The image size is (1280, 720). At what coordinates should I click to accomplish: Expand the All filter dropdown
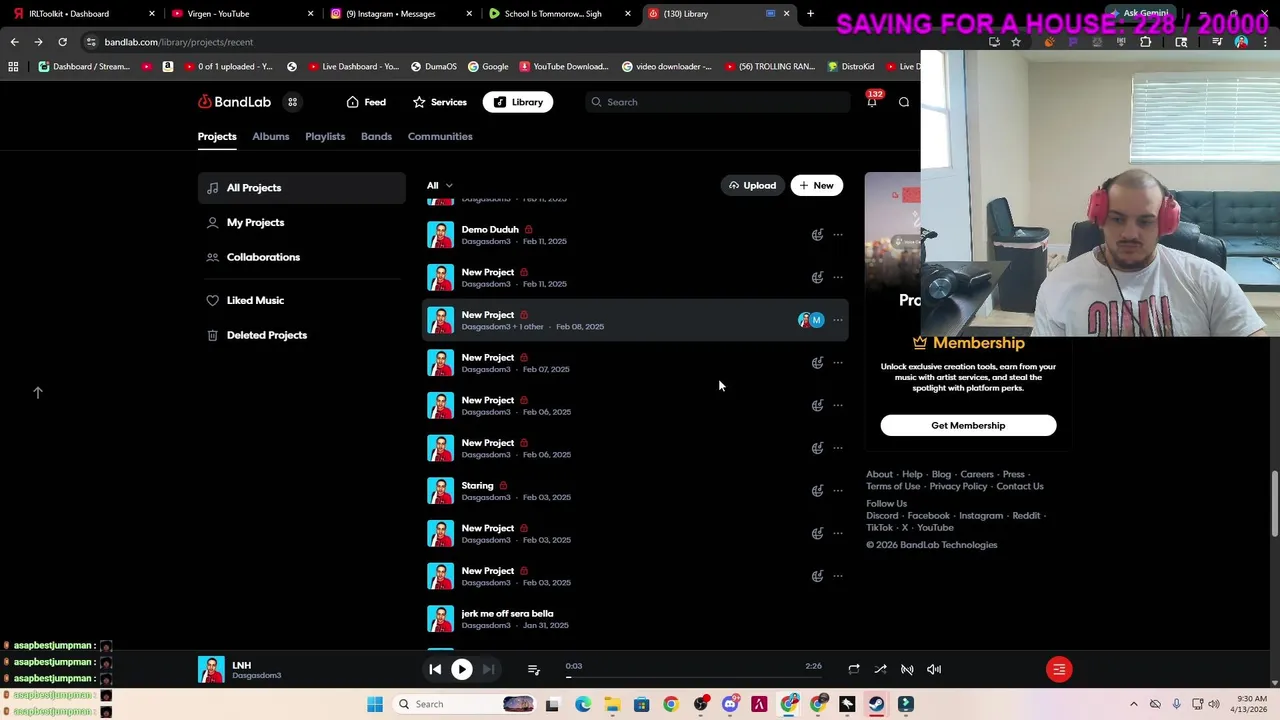pyautogui.click(x=439, y=185)
